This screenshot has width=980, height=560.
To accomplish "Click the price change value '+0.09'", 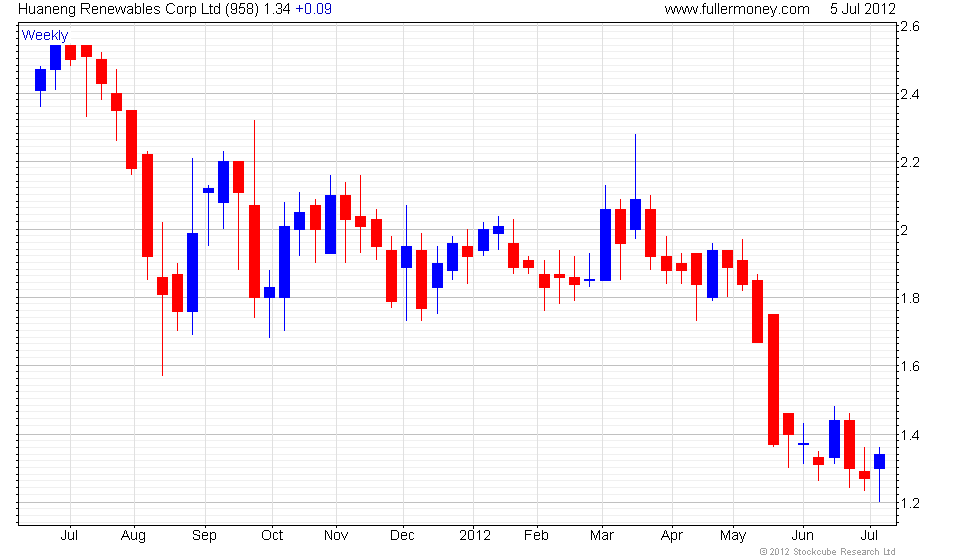I will point(313,9).
